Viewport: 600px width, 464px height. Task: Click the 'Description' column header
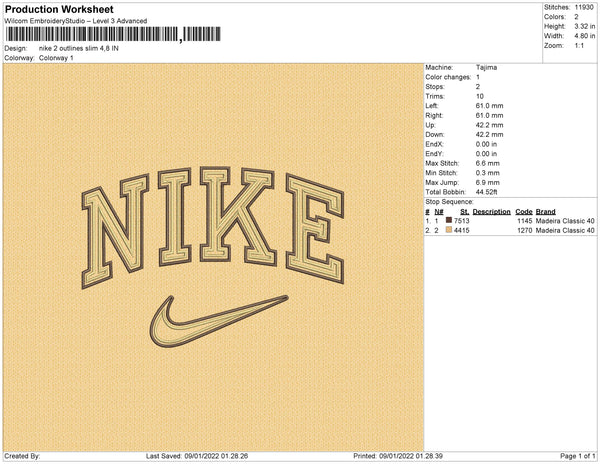[491, 212]
